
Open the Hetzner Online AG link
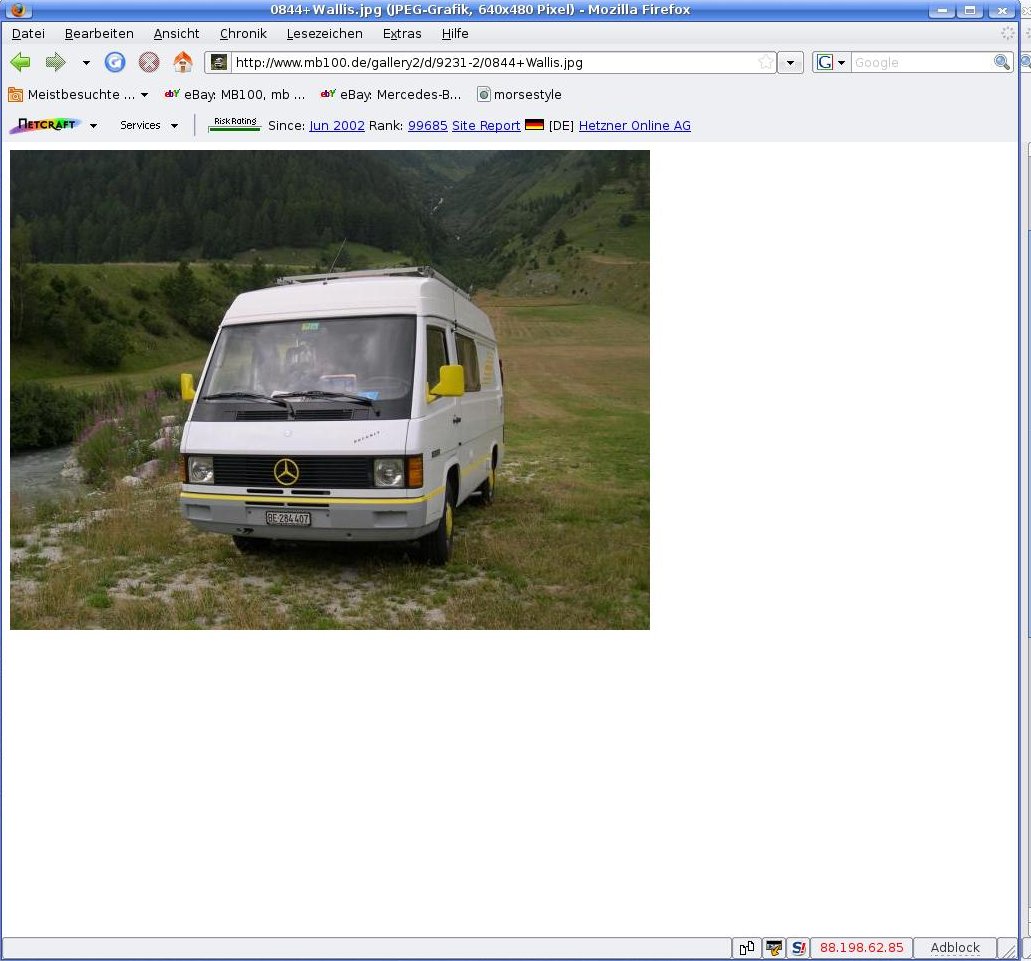(x=634, y=125)
